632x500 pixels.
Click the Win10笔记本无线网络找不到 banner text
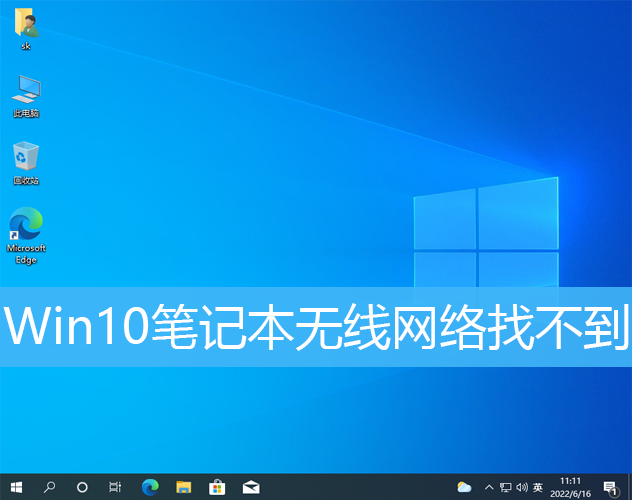[x=316, y=328]
